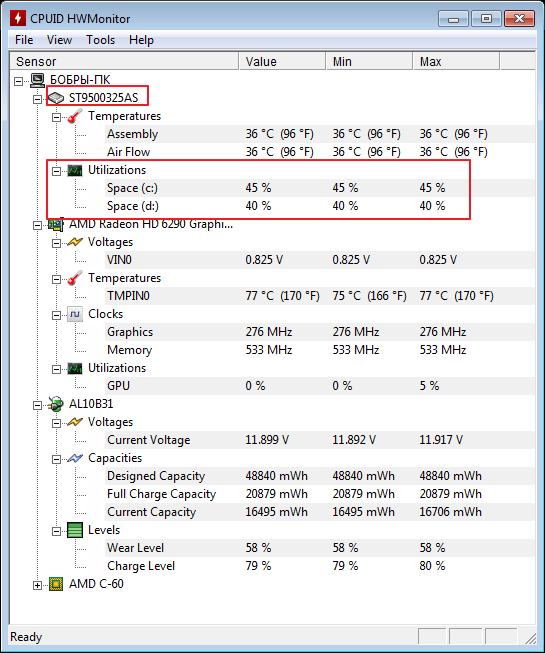Click the battery plug icon for AL10B31
Image resolution: width=545 pixels, height=653 pixels.
pos(56,404)
